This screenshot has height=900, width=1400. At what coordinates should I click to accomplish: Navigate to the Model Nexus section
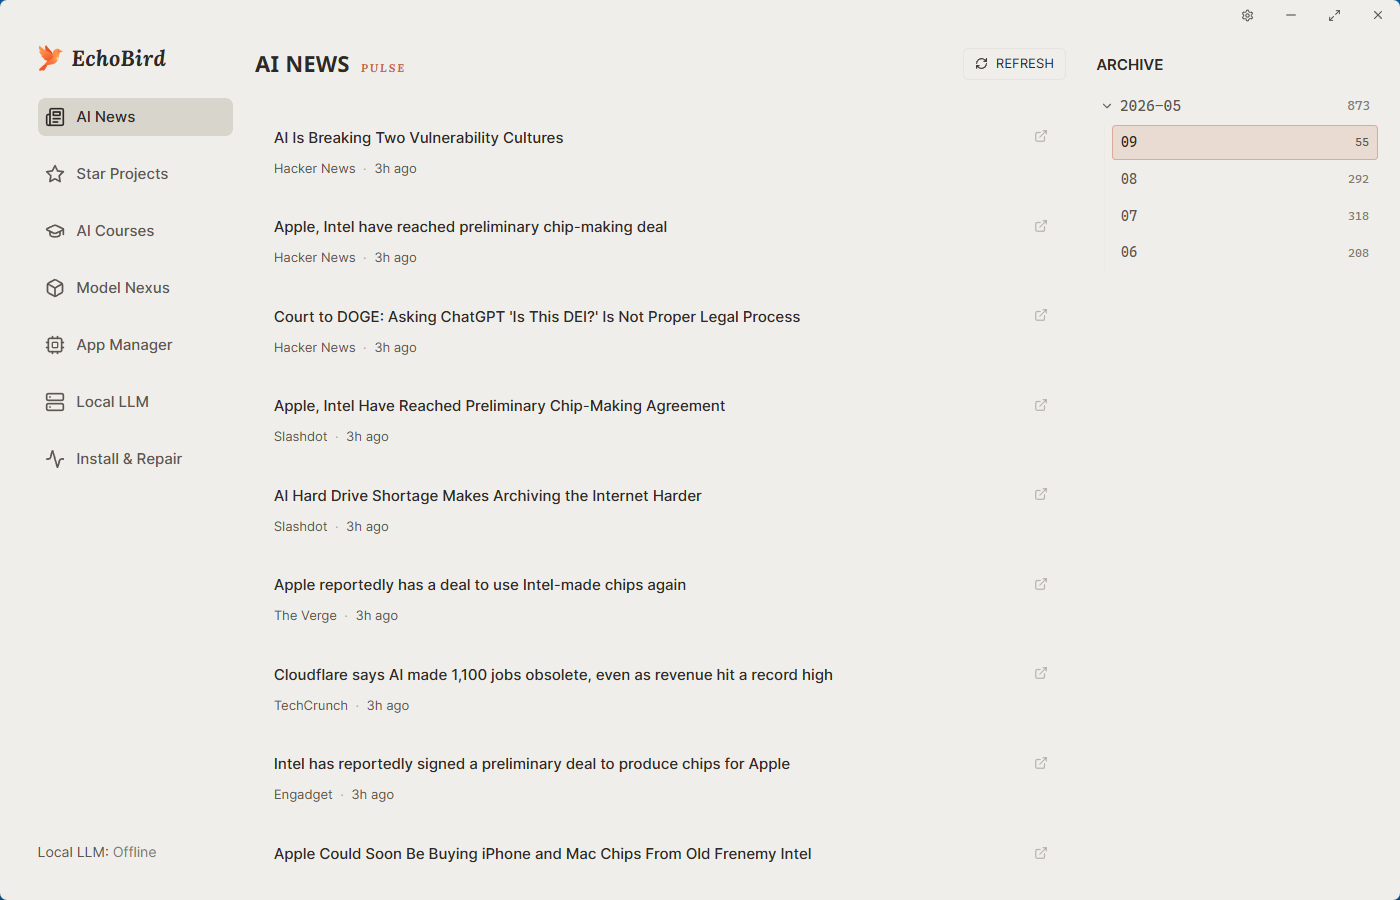pos(123,288)
